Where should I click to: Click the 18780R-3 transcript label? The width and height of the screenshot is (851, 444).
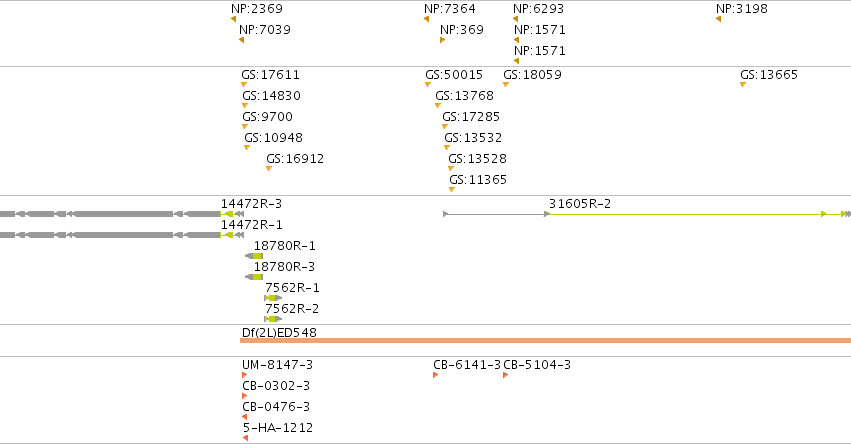284,267
